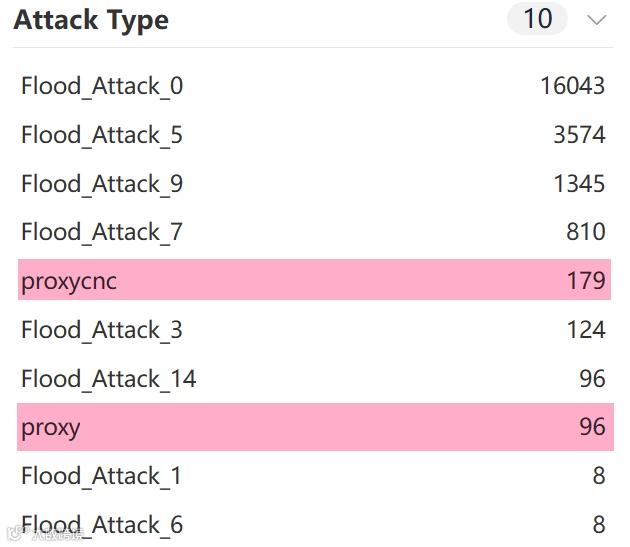Expand the Attack Type chevron arrow
The image size is (630, 547).
coord(596,20)
